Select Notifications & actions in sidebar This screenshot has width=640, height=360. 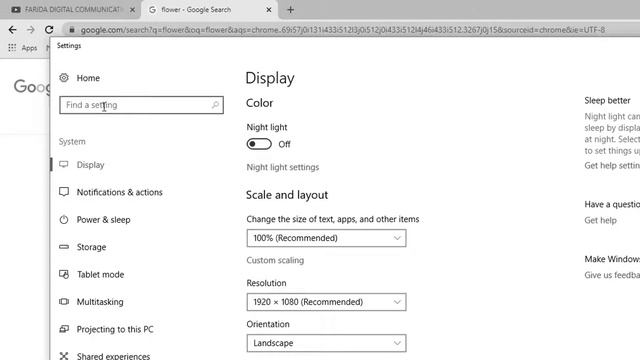[120, 192]
